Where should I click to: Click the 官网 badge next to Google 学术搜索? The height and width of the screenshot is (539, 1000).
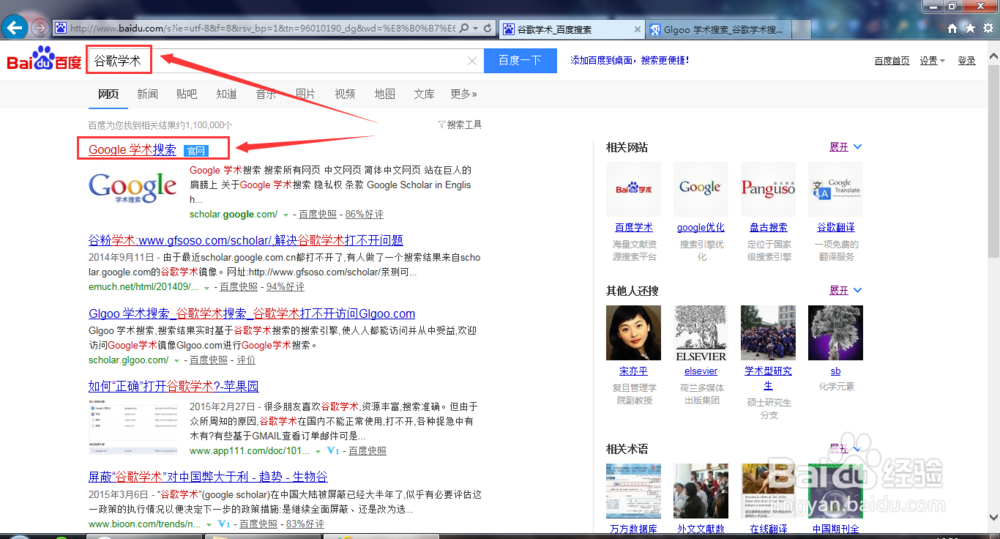tap(196, 151)
